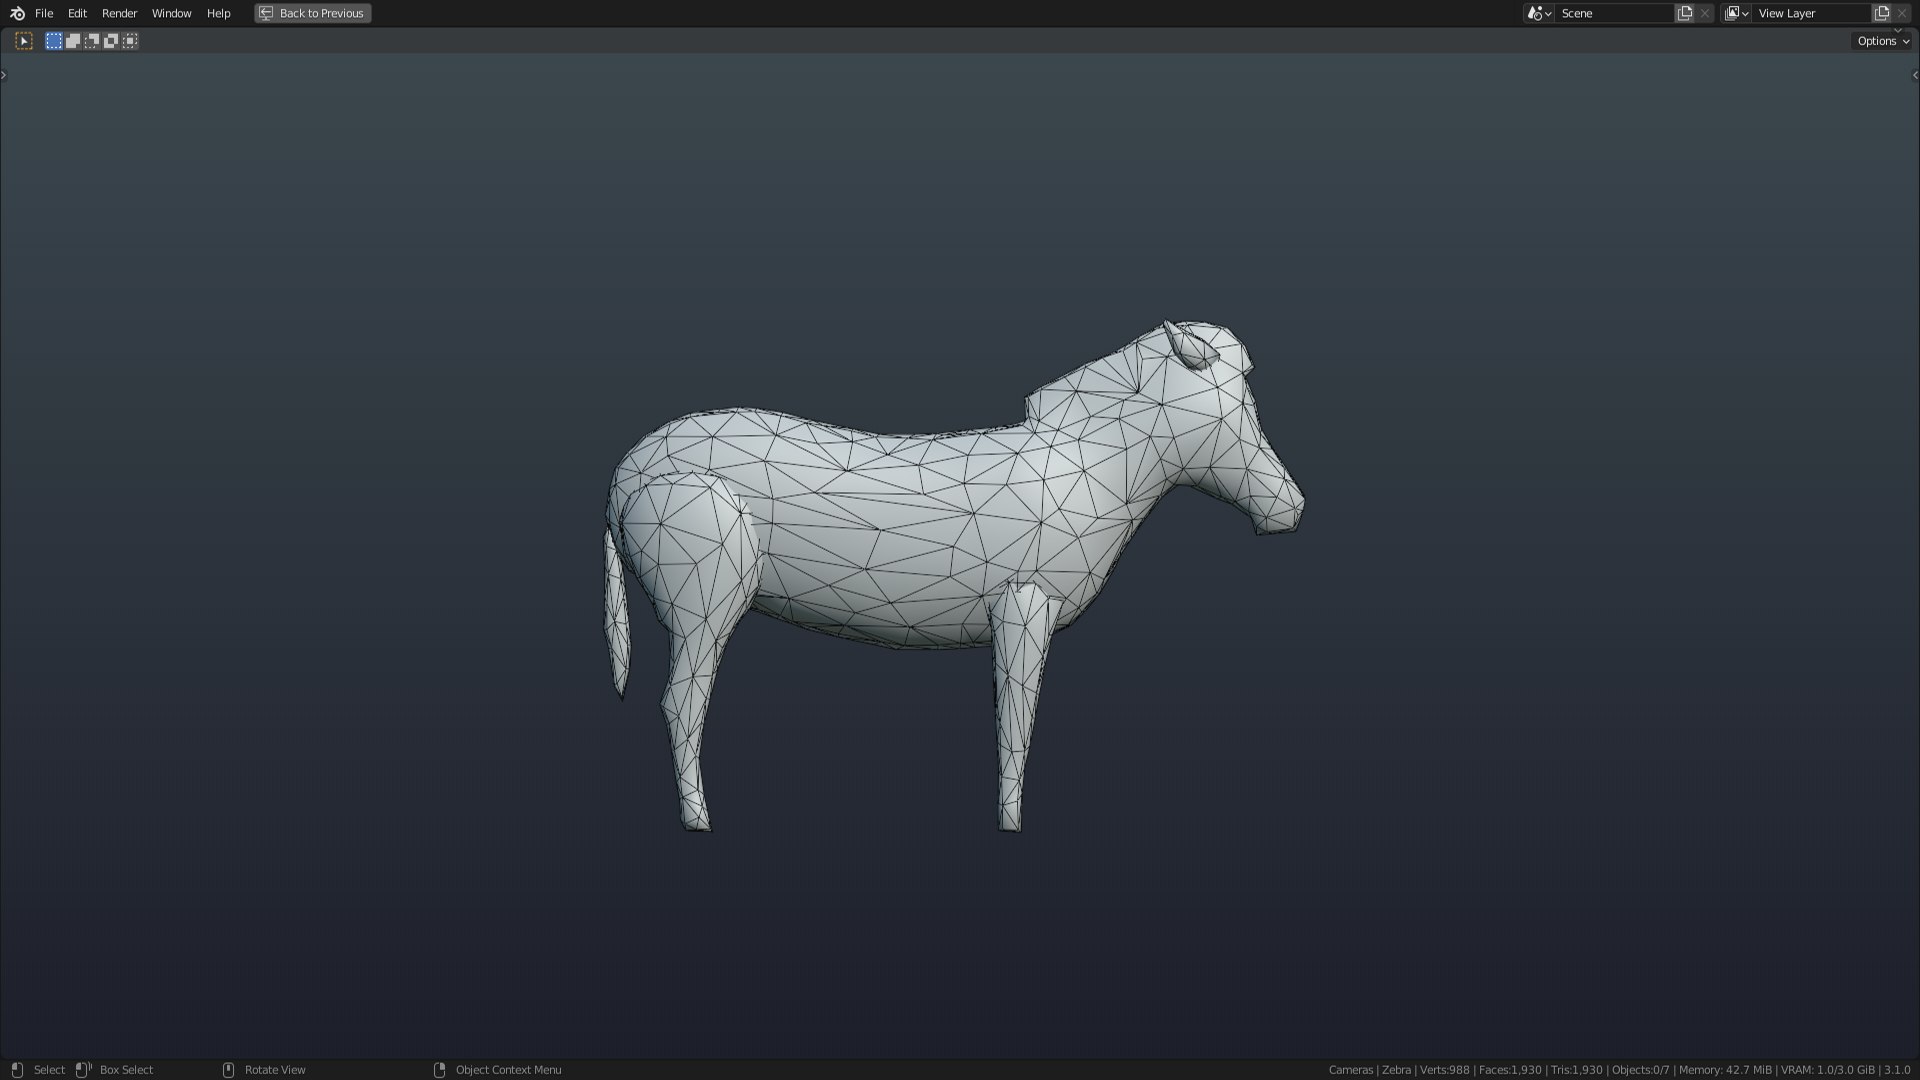Edit the Scene name field
Viewport: 1920px width, 1080px height.
(1614, 13)
